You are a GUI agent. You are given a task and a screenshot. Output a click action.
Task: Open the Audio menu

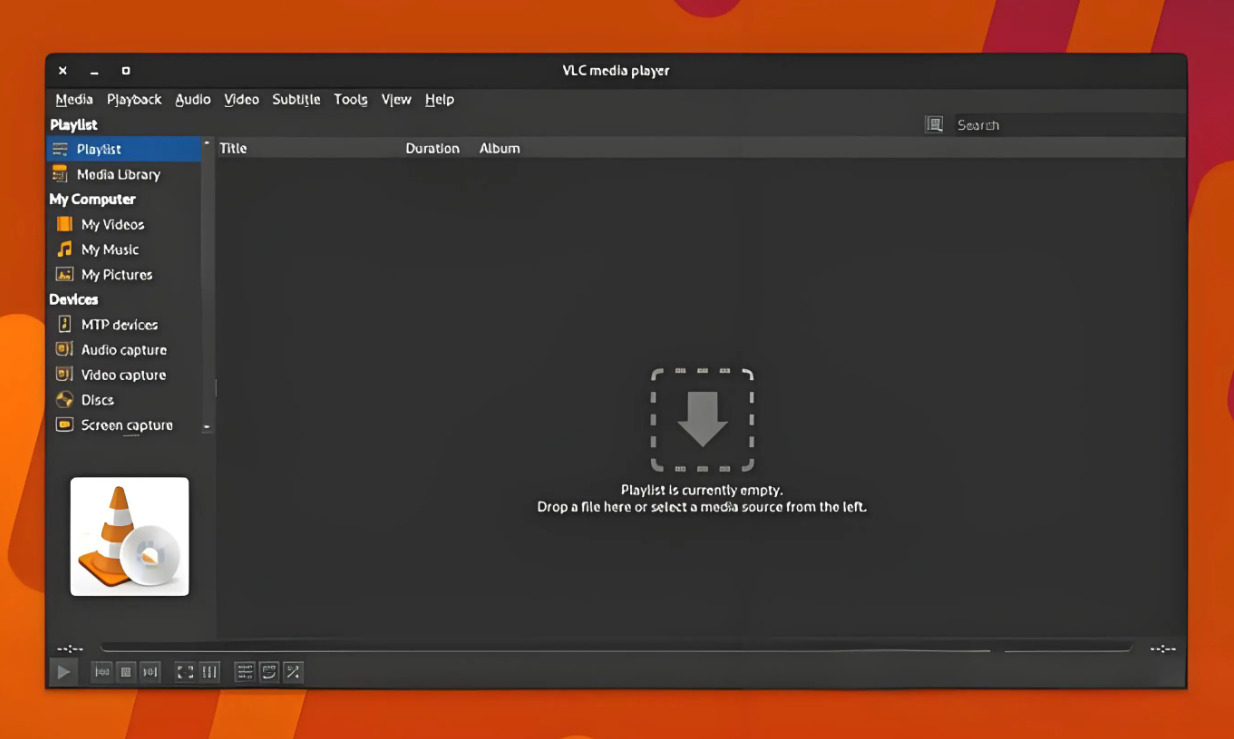pyautogui.click(x=193, y=99)
